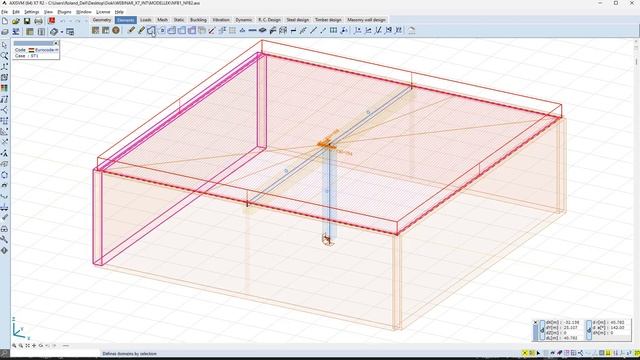Switch to the R.C. Design tab
The height and width of the screenshot is (360, 640).
(269, 20)
